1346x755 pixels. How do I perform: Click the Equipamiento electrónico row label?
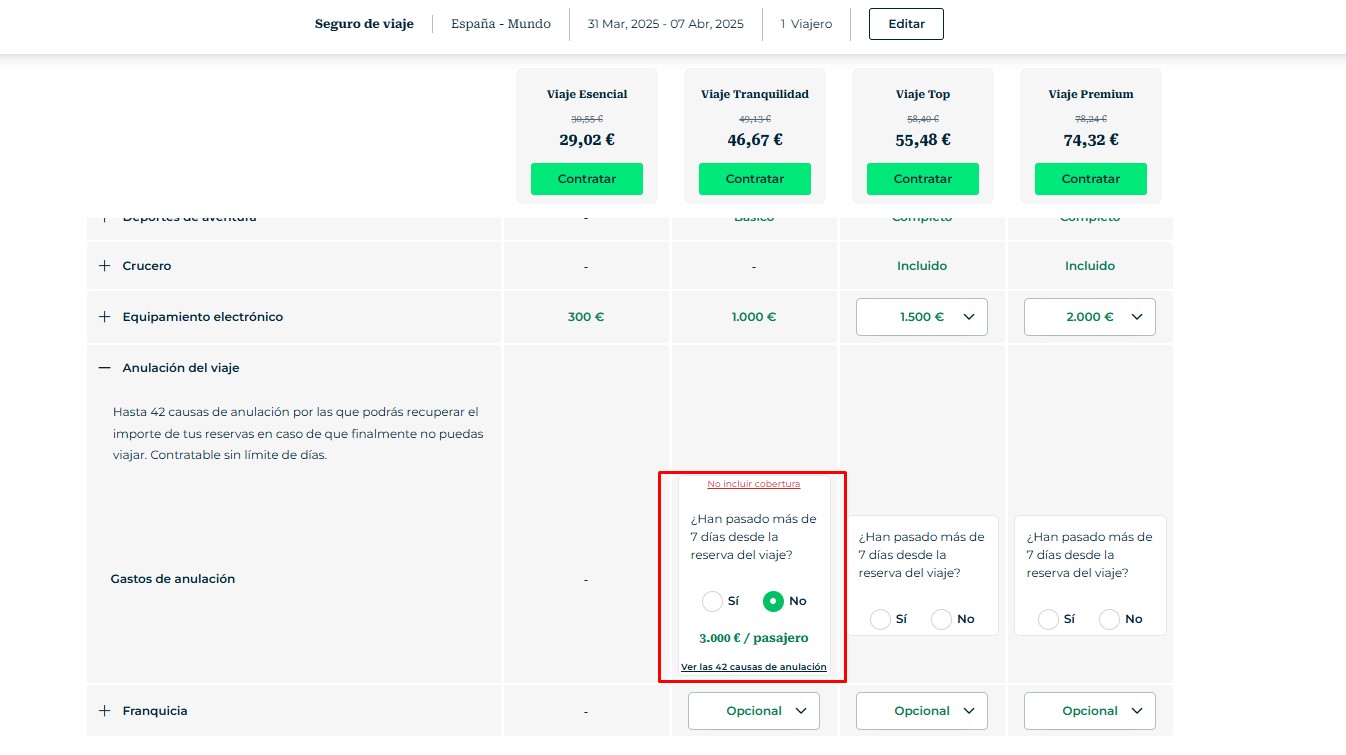tap(203, 317)
